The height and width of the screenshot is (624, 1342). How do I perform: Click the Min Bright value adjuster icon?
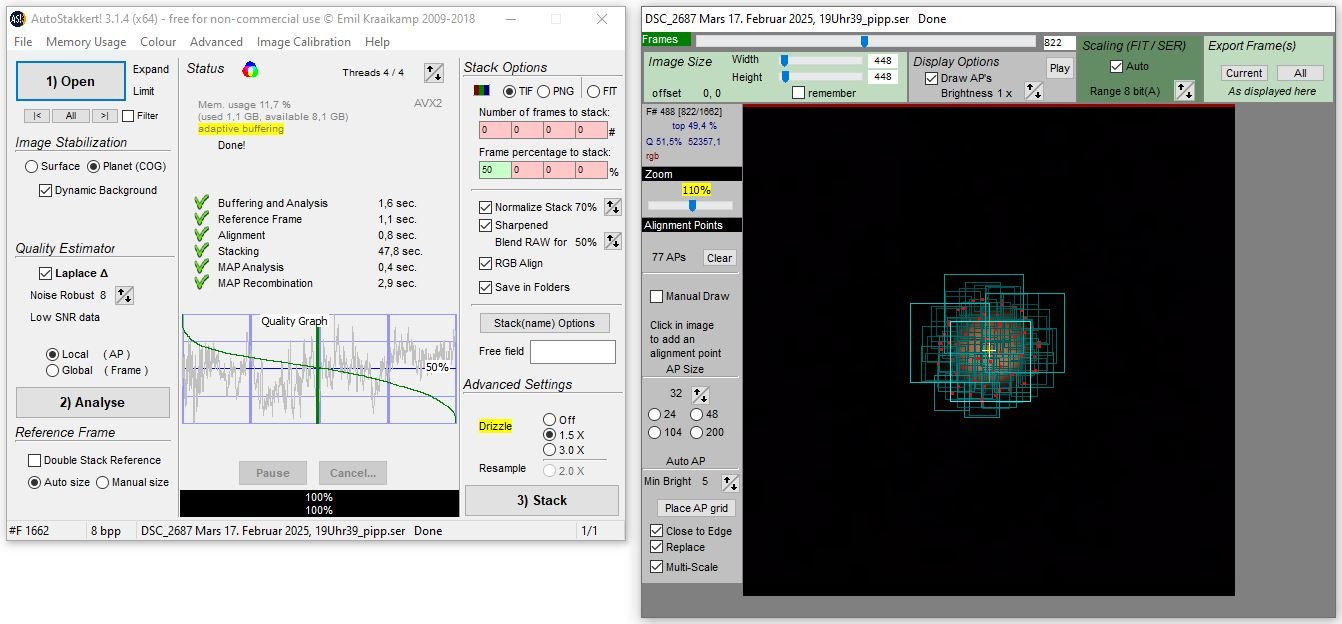pyautogui.click(x=730, y=482)
